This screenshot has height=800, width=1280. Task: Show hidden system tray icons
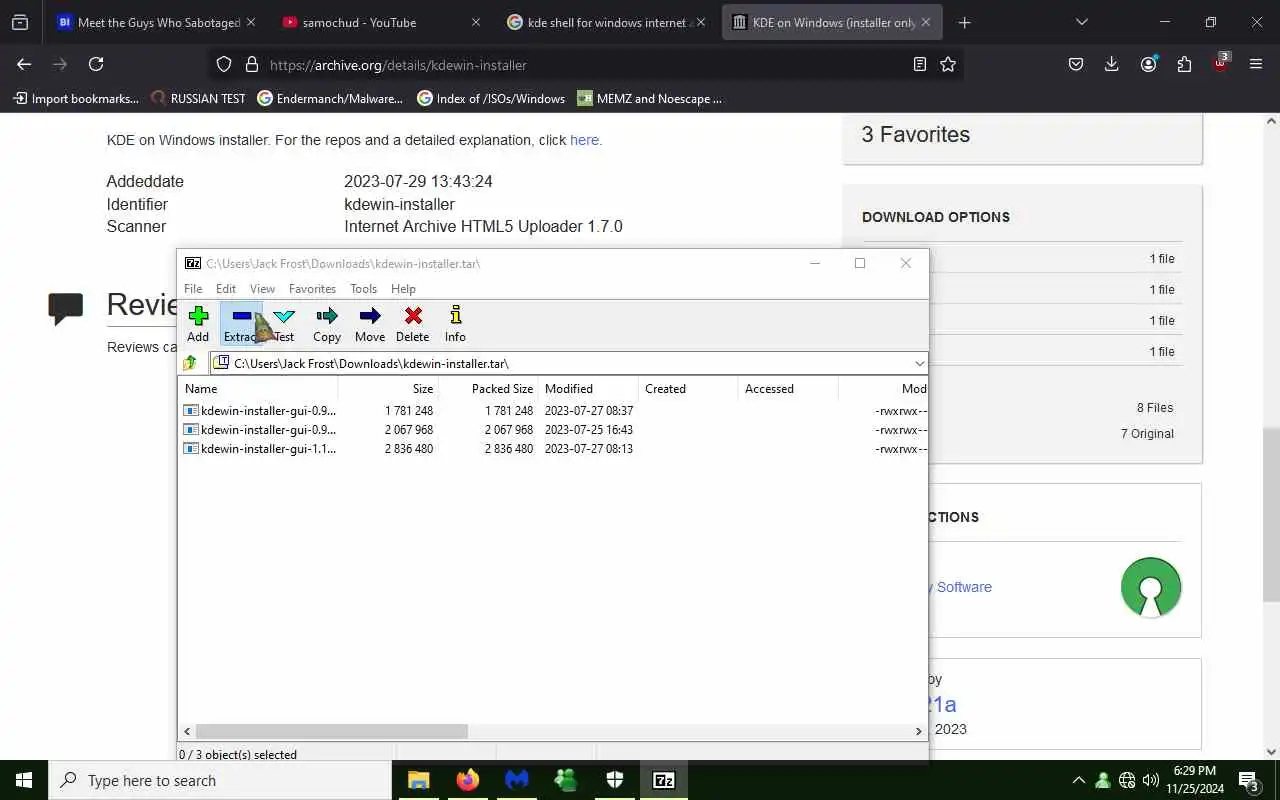pyautogui.click(x=1078, y=780)
